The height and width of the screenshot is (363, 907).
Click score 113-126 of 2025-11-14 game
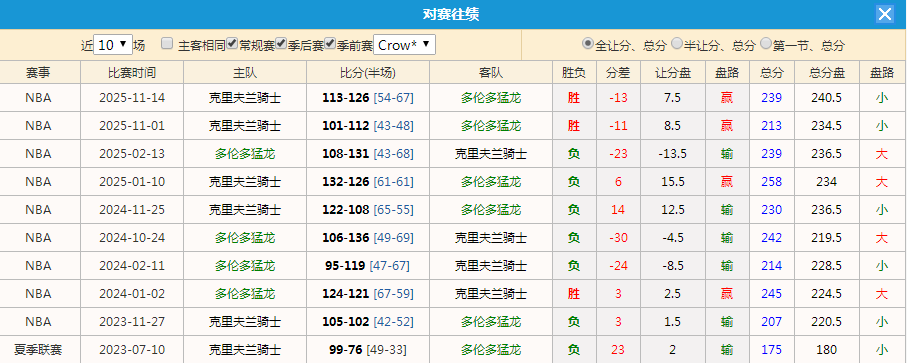point(345,98)
